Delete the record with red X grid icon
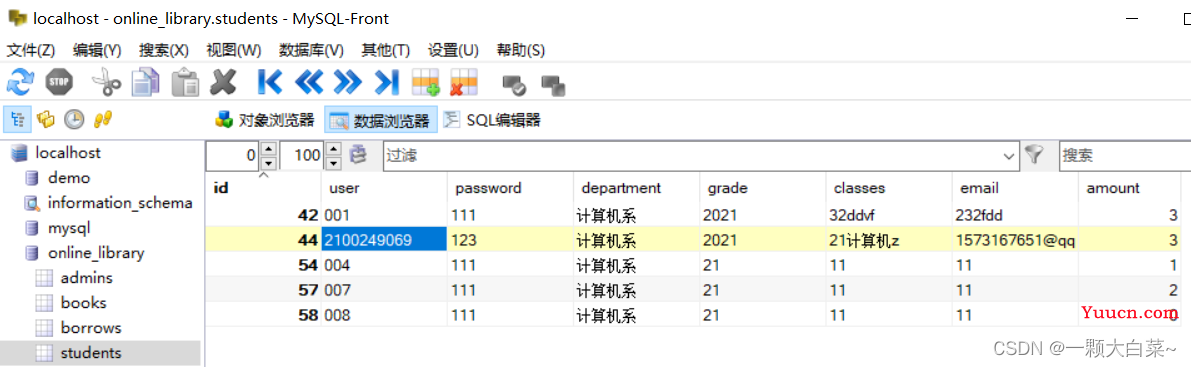Viewport: 1191px width, 367px height. tap(464, 82)
